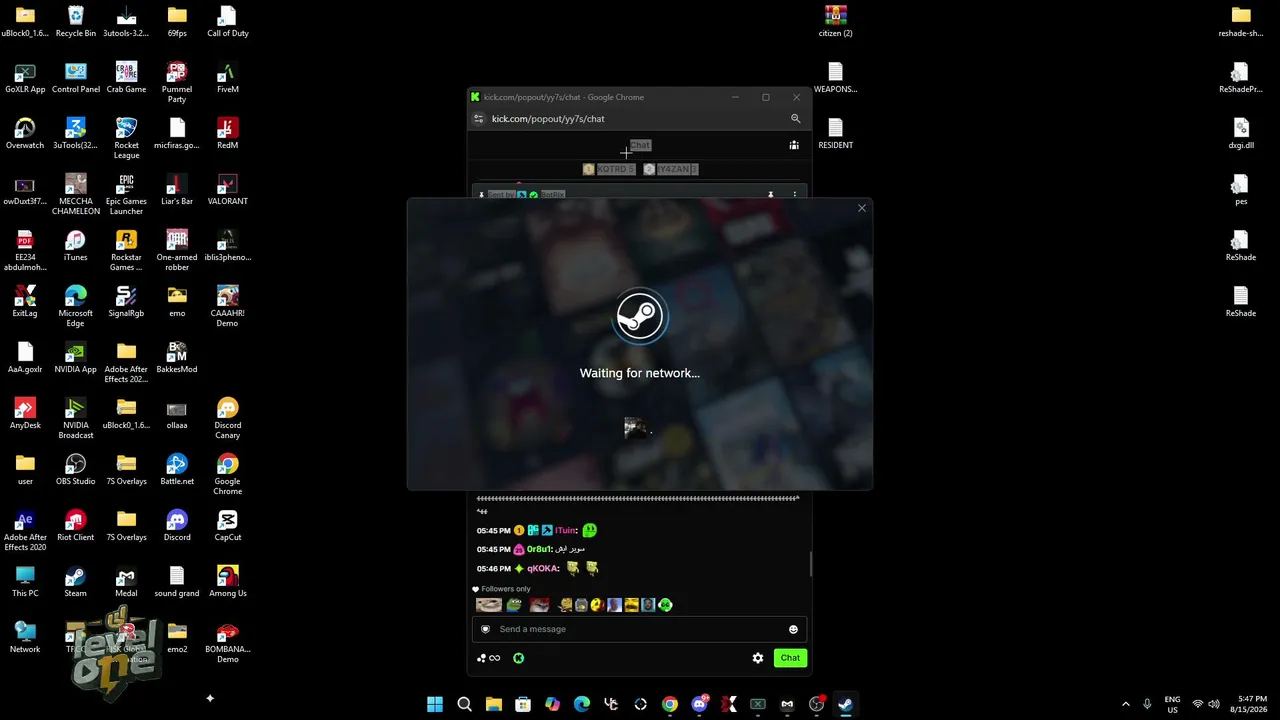
Task: Switch ENG US input language
Action: pyautogui.click(x=1172, y=704)
